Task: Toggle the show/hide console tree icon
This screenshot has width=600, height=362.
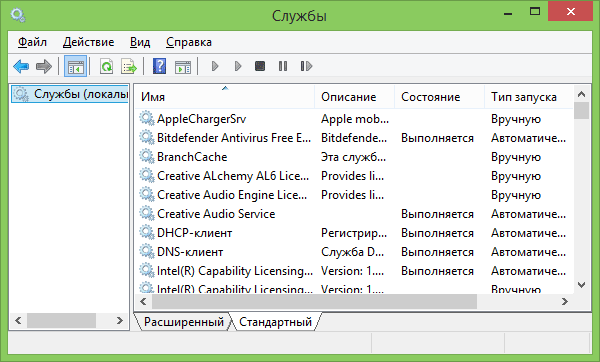Action: click(75, 67)
